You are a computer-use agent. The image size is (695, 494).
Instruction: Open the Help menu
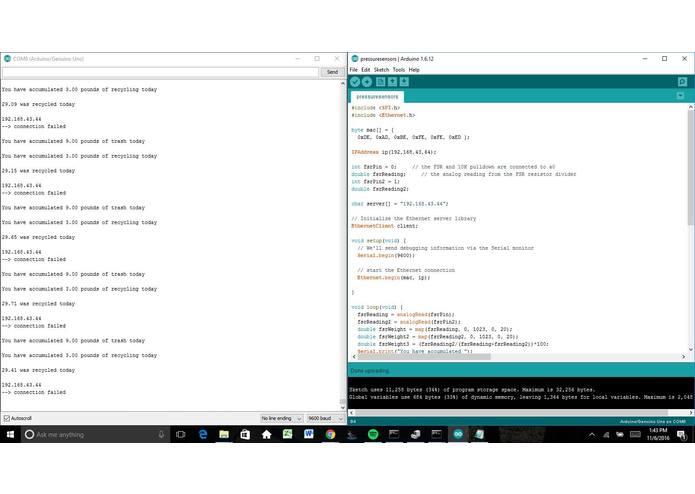click(x=414, y=70)
